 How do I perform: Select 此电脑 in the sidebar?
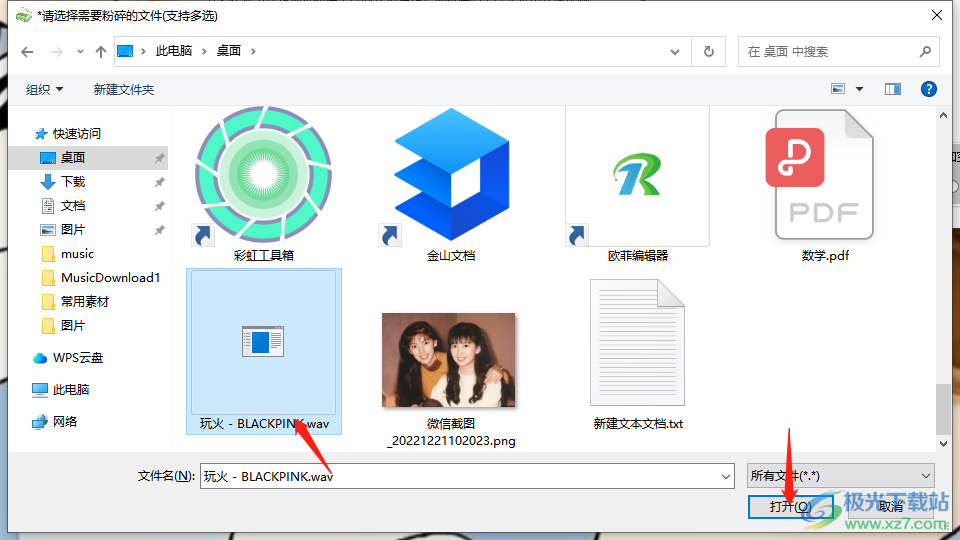(x=71, y=389)
